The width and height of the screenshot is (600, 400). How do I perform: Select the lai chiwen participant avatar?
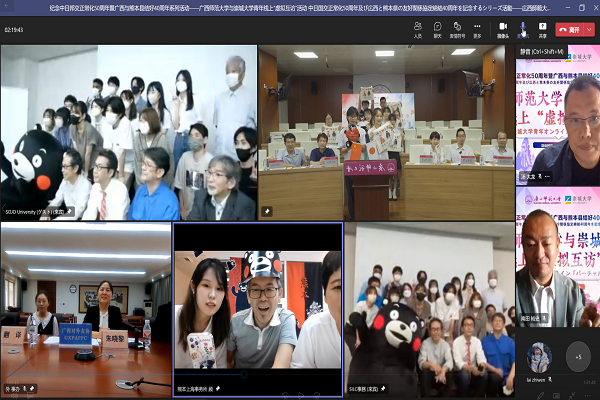coord(541,357)
